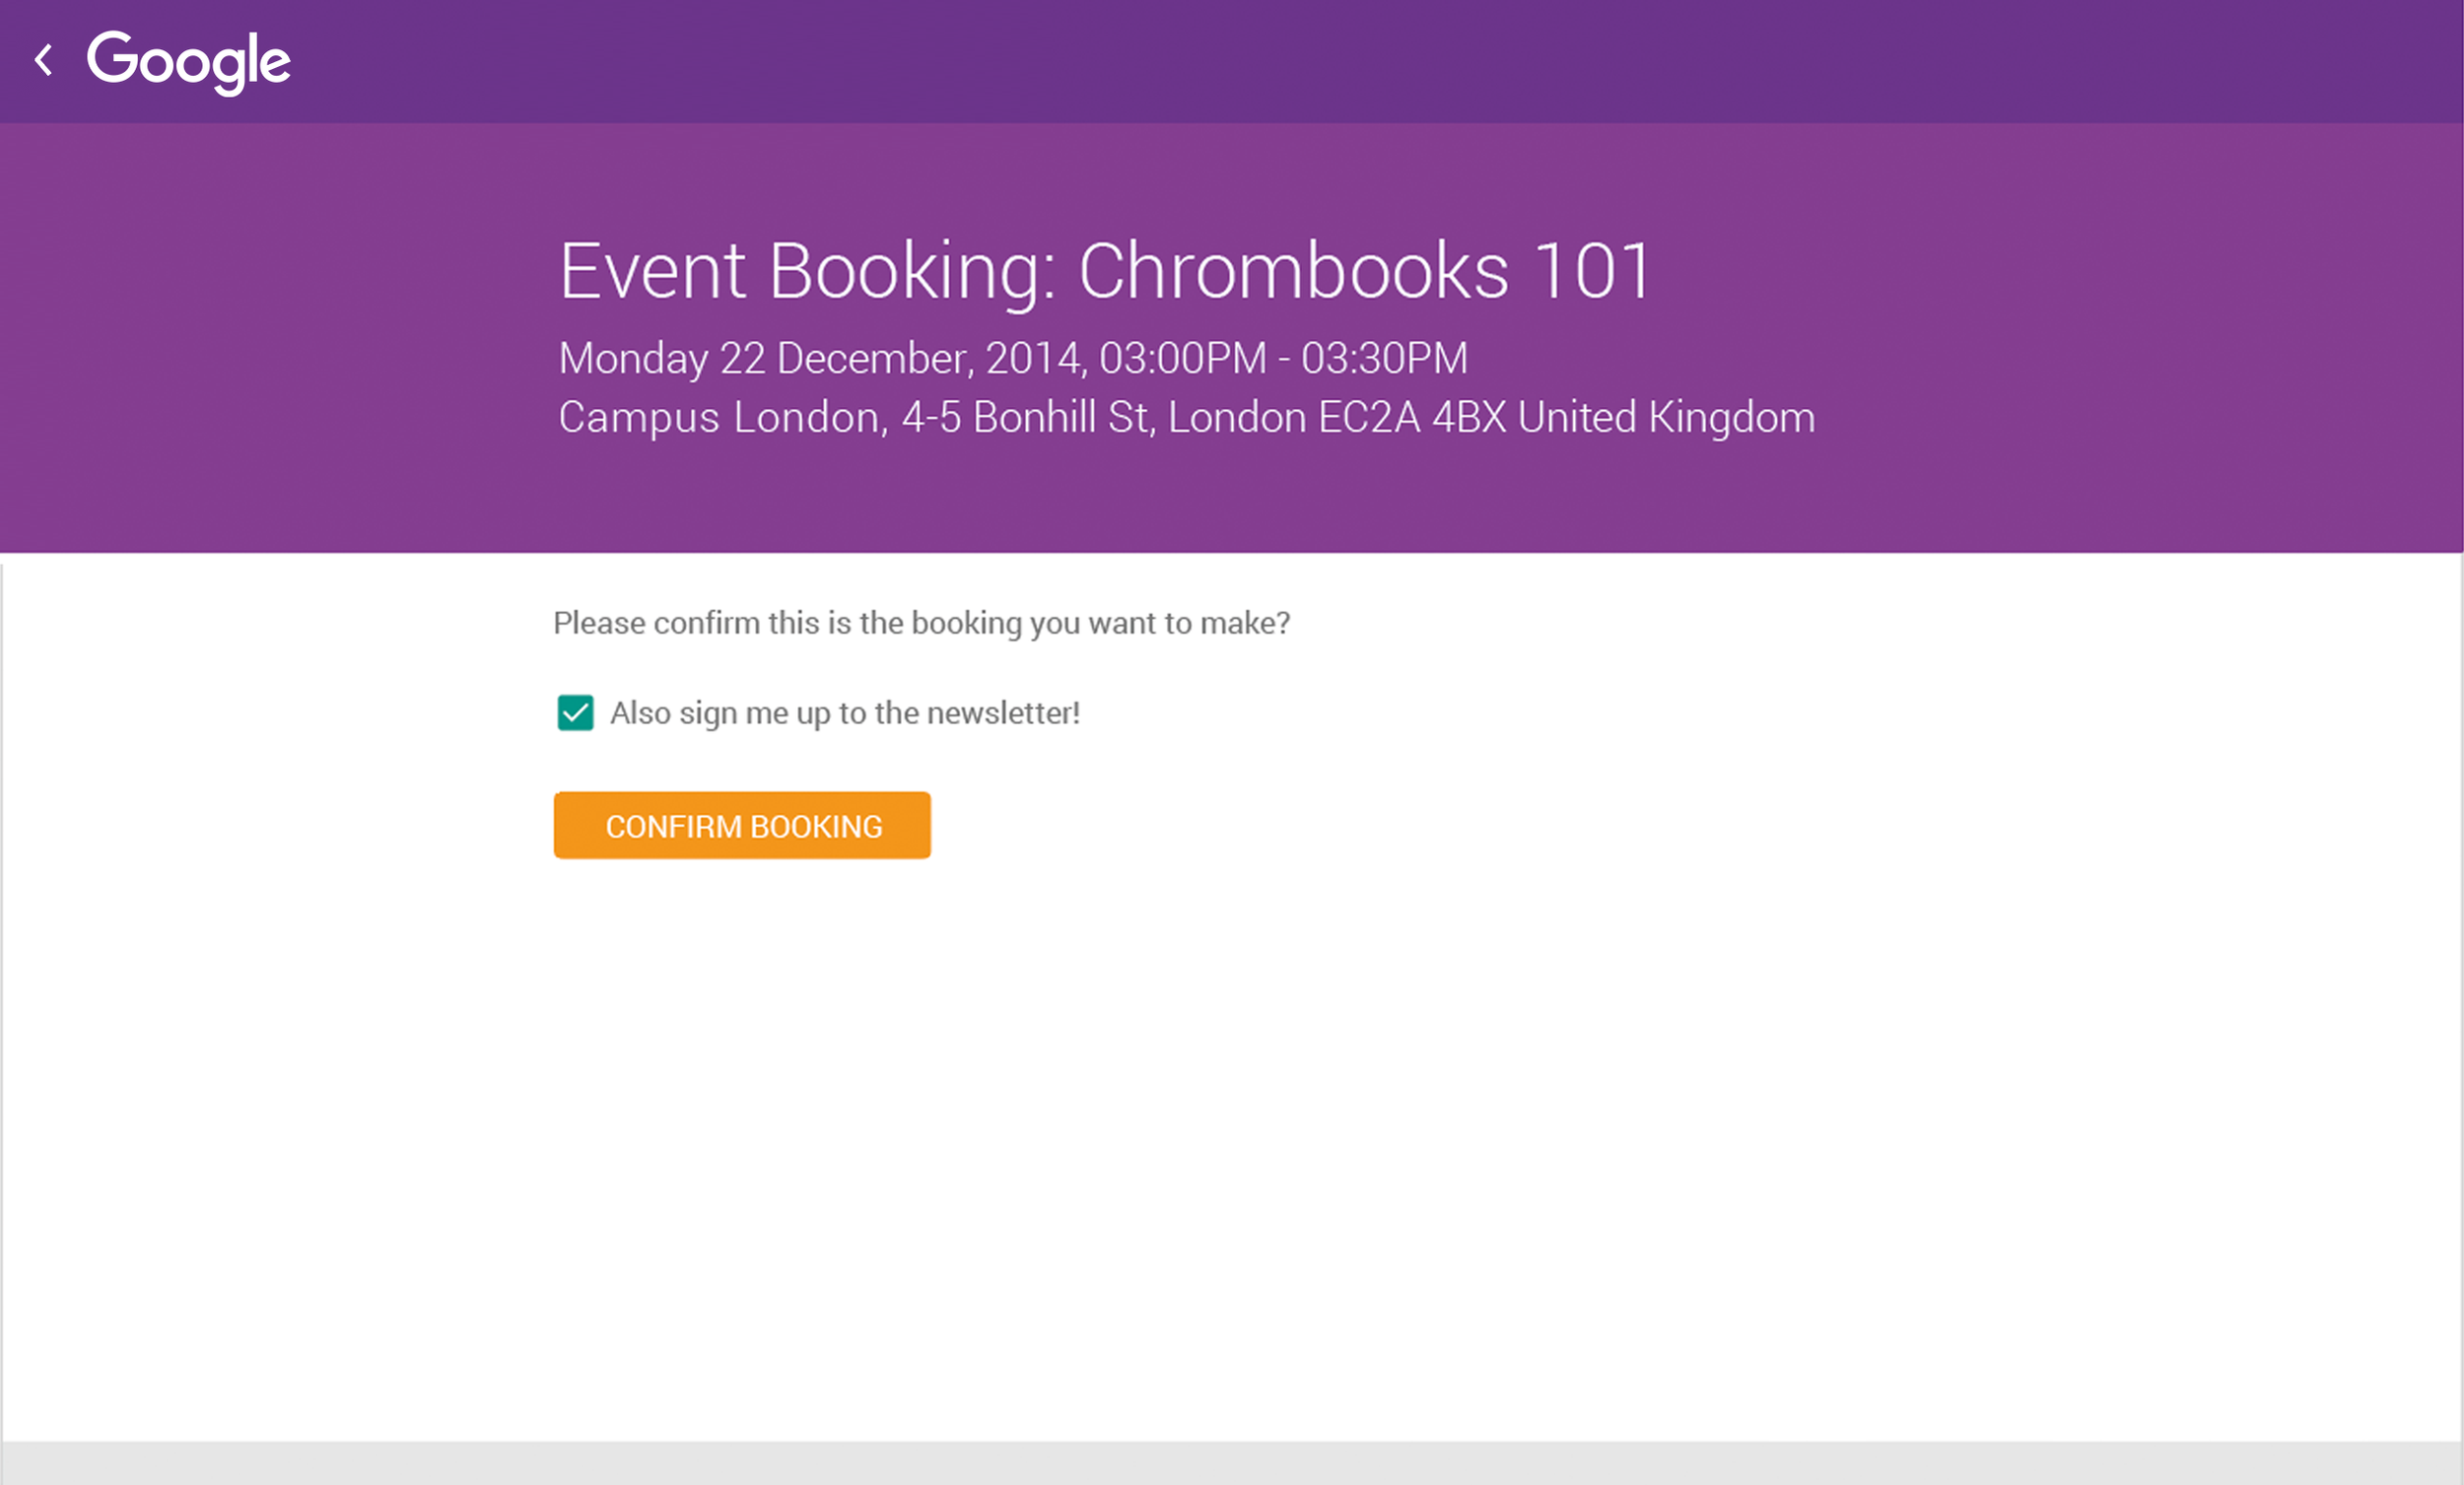Click the grey footer bar
Viewport: 2464px width, 1485px height.
pyautogui.click(x=1232, y=1463)
